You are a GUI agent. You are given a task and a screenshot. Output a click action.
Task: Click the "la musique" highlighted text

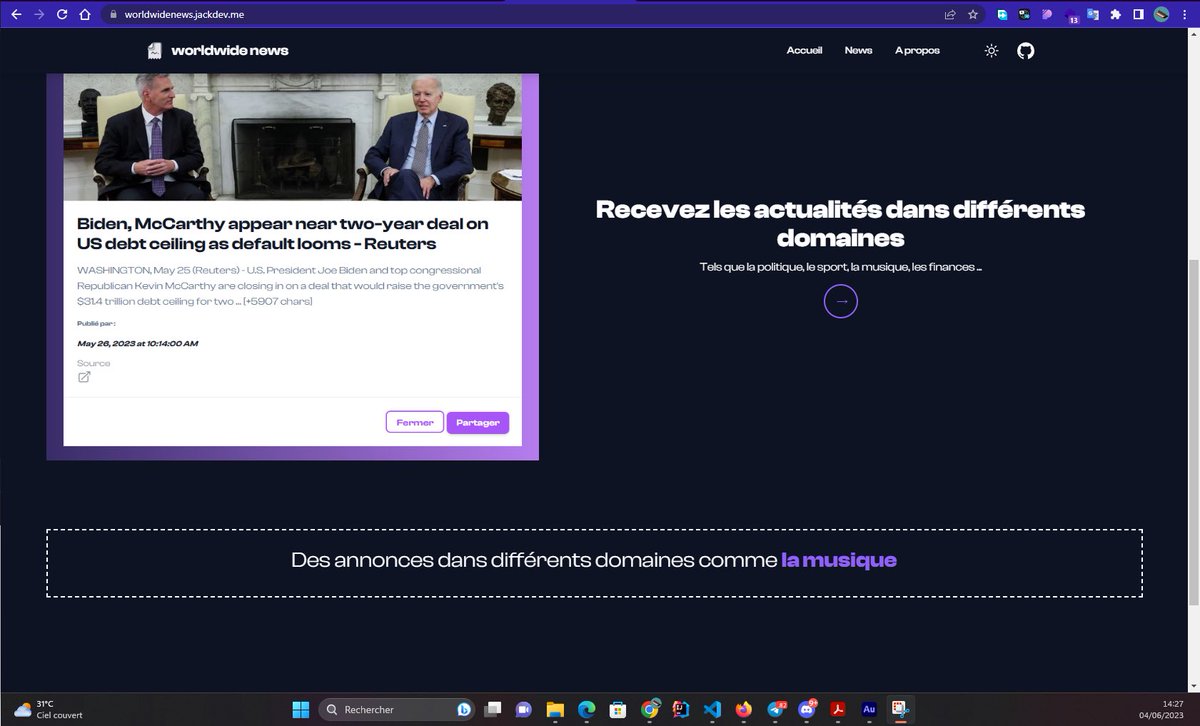tap(839, 560)
